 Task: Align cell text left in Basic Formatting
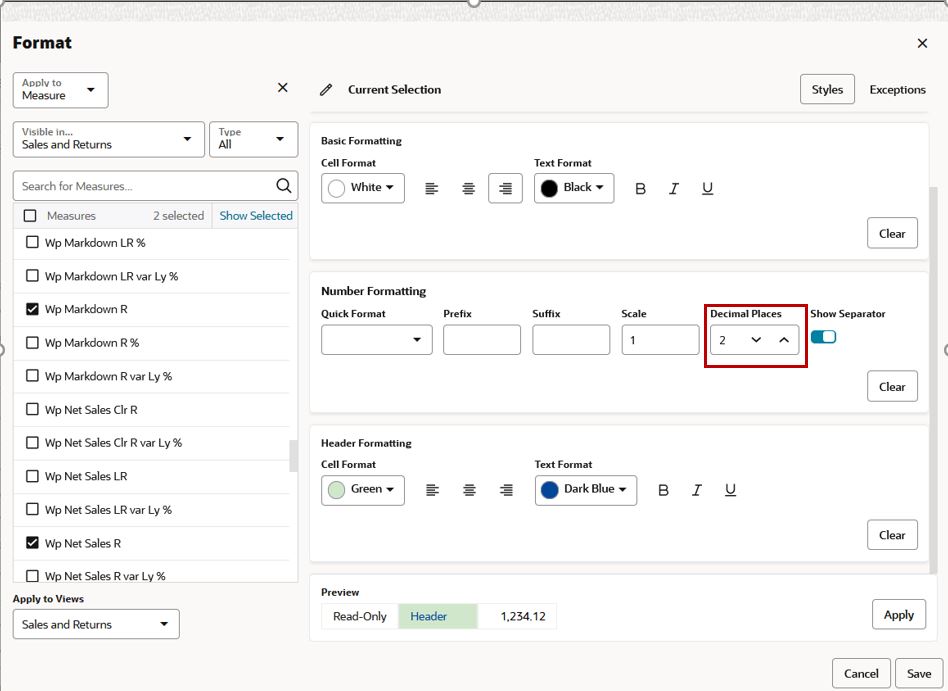pos(431,189)
